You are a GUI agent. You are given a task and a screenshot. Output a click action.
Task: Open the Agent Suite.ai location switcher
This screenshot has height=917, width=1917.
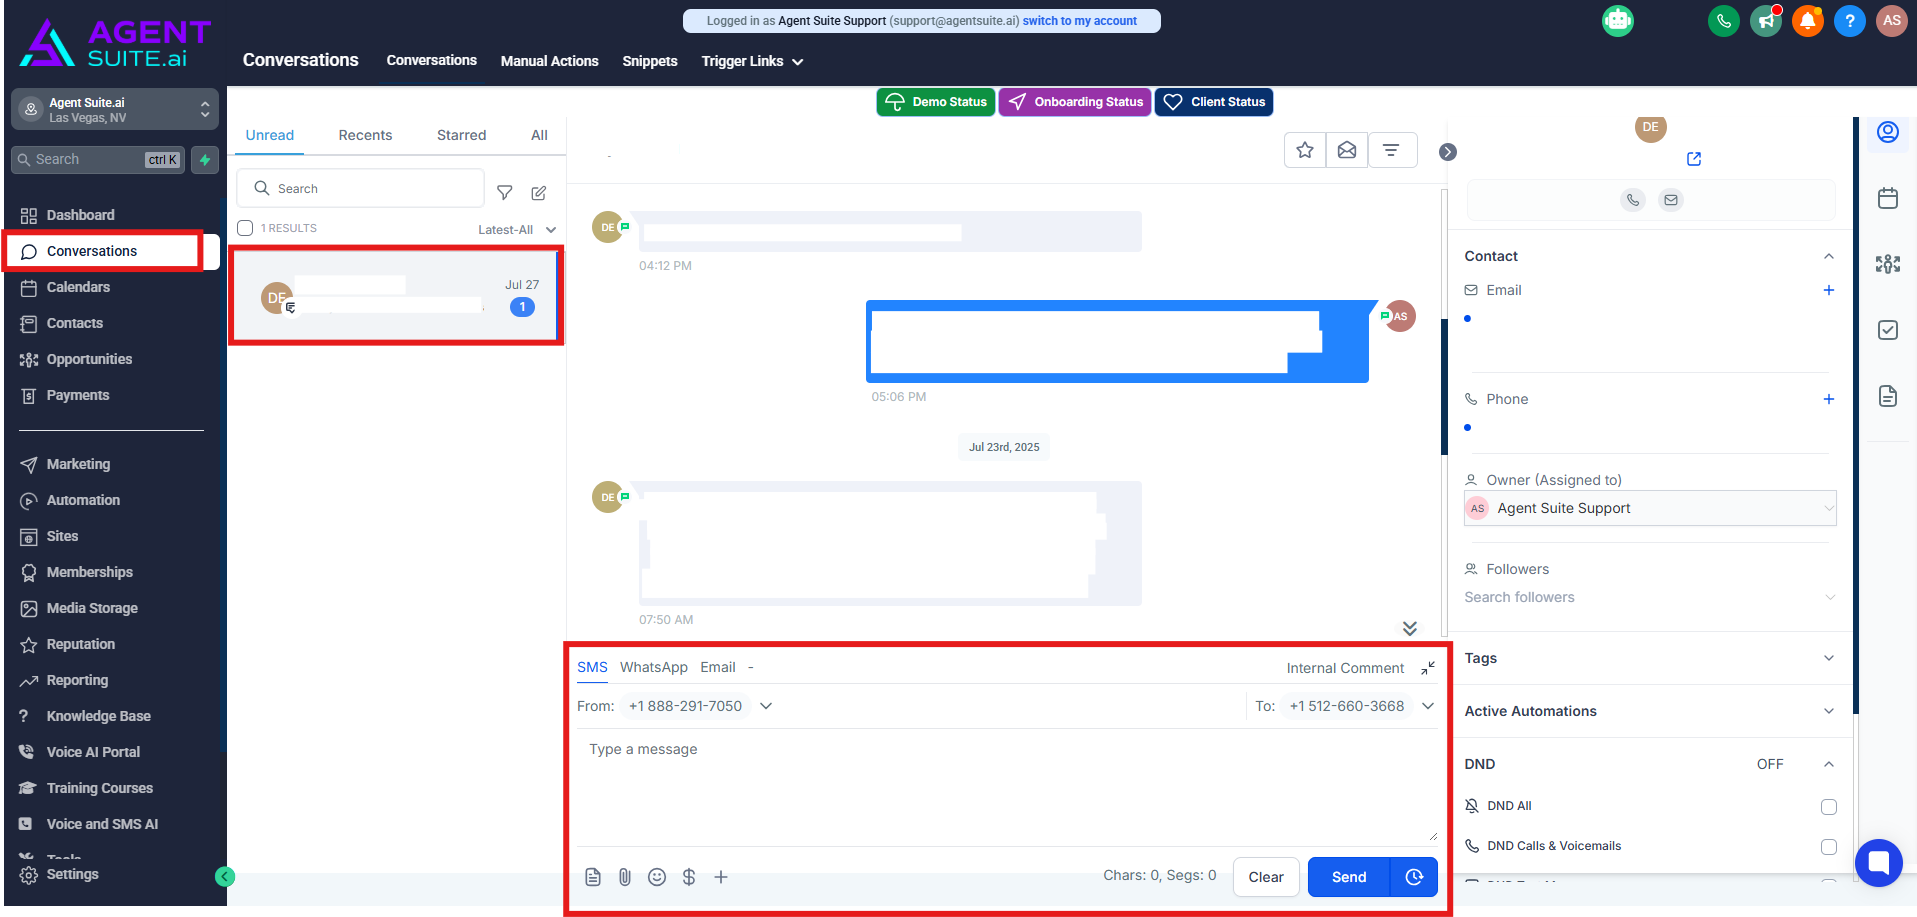(x=115, y=109)
